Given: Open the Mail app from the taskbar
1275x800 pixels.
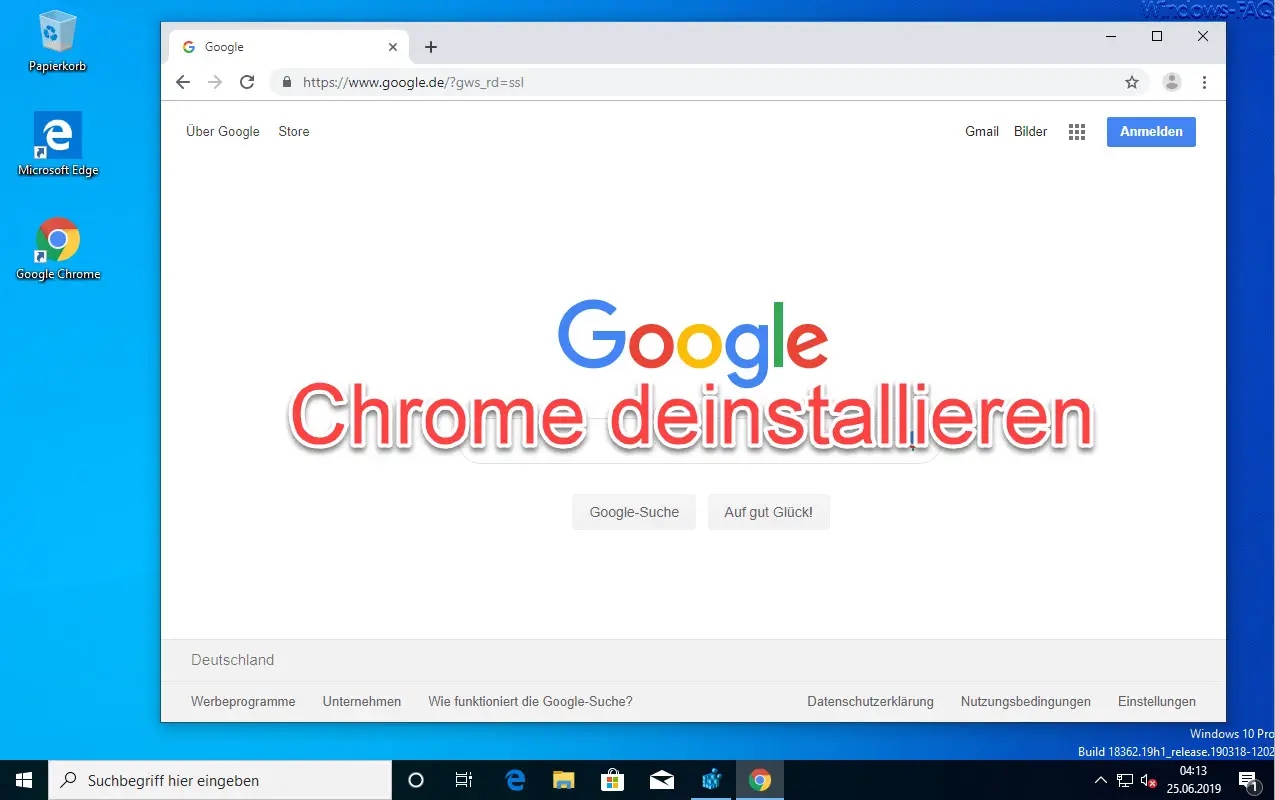Looking at the screenshot, I should coord(661,779).
